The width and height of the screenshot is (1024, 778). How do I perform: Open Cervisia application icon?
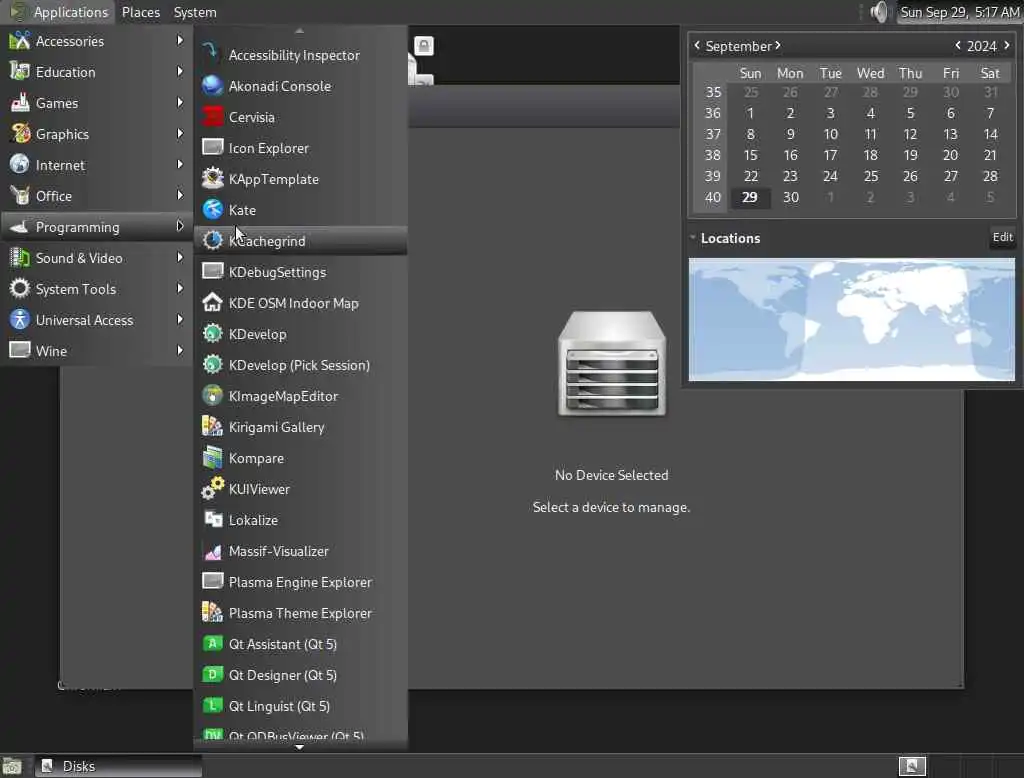click(x=212, y=117)
